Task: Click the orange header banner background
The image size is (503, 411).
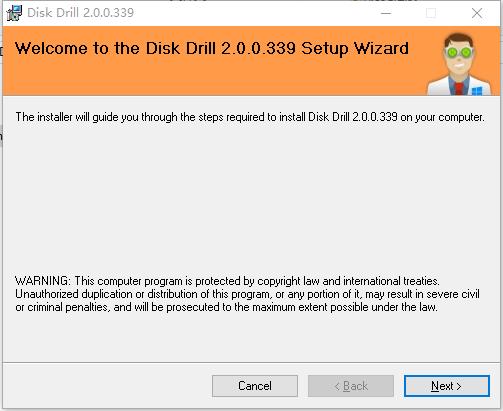Action: click(x=213, y=78)
